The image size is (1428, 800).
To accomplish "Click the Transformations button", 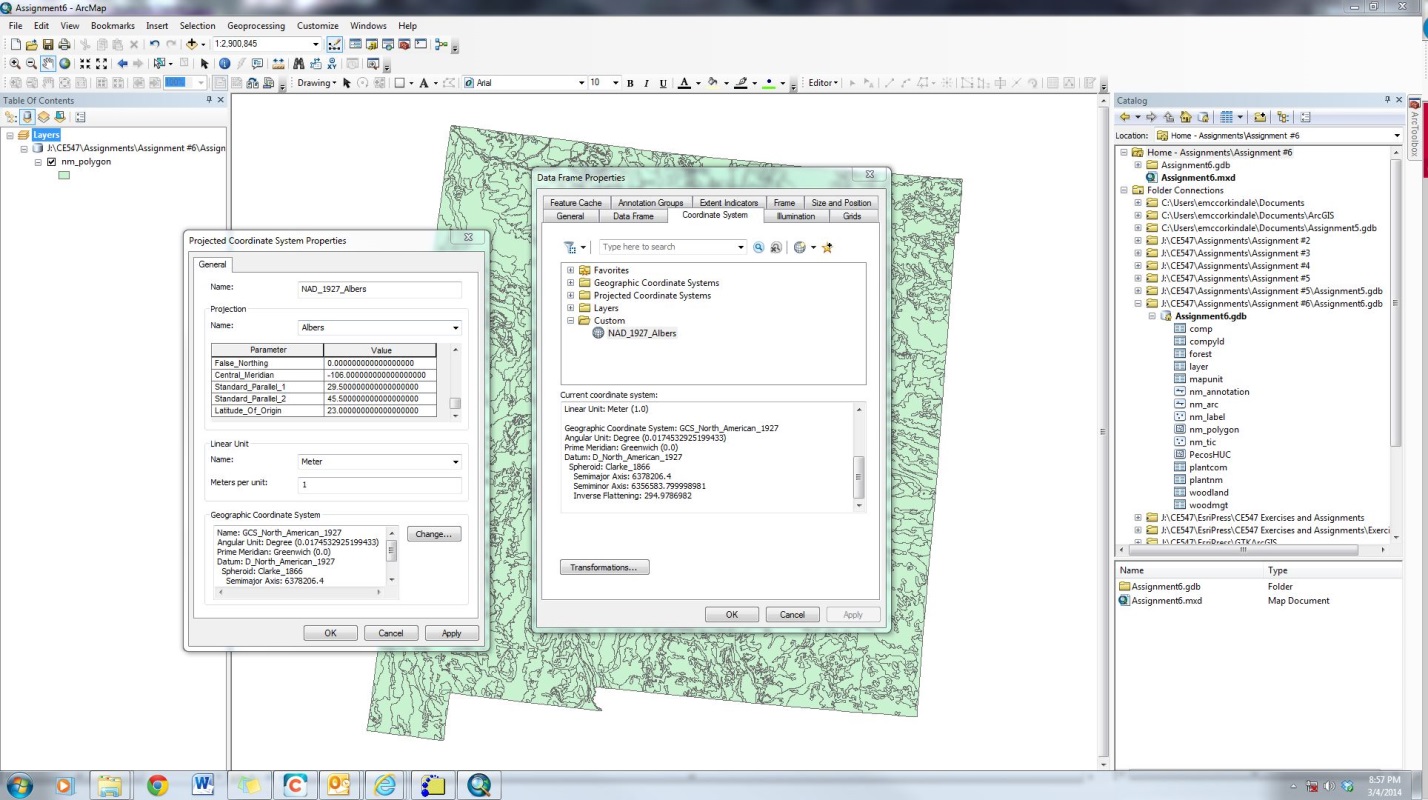I will [604, 567].
